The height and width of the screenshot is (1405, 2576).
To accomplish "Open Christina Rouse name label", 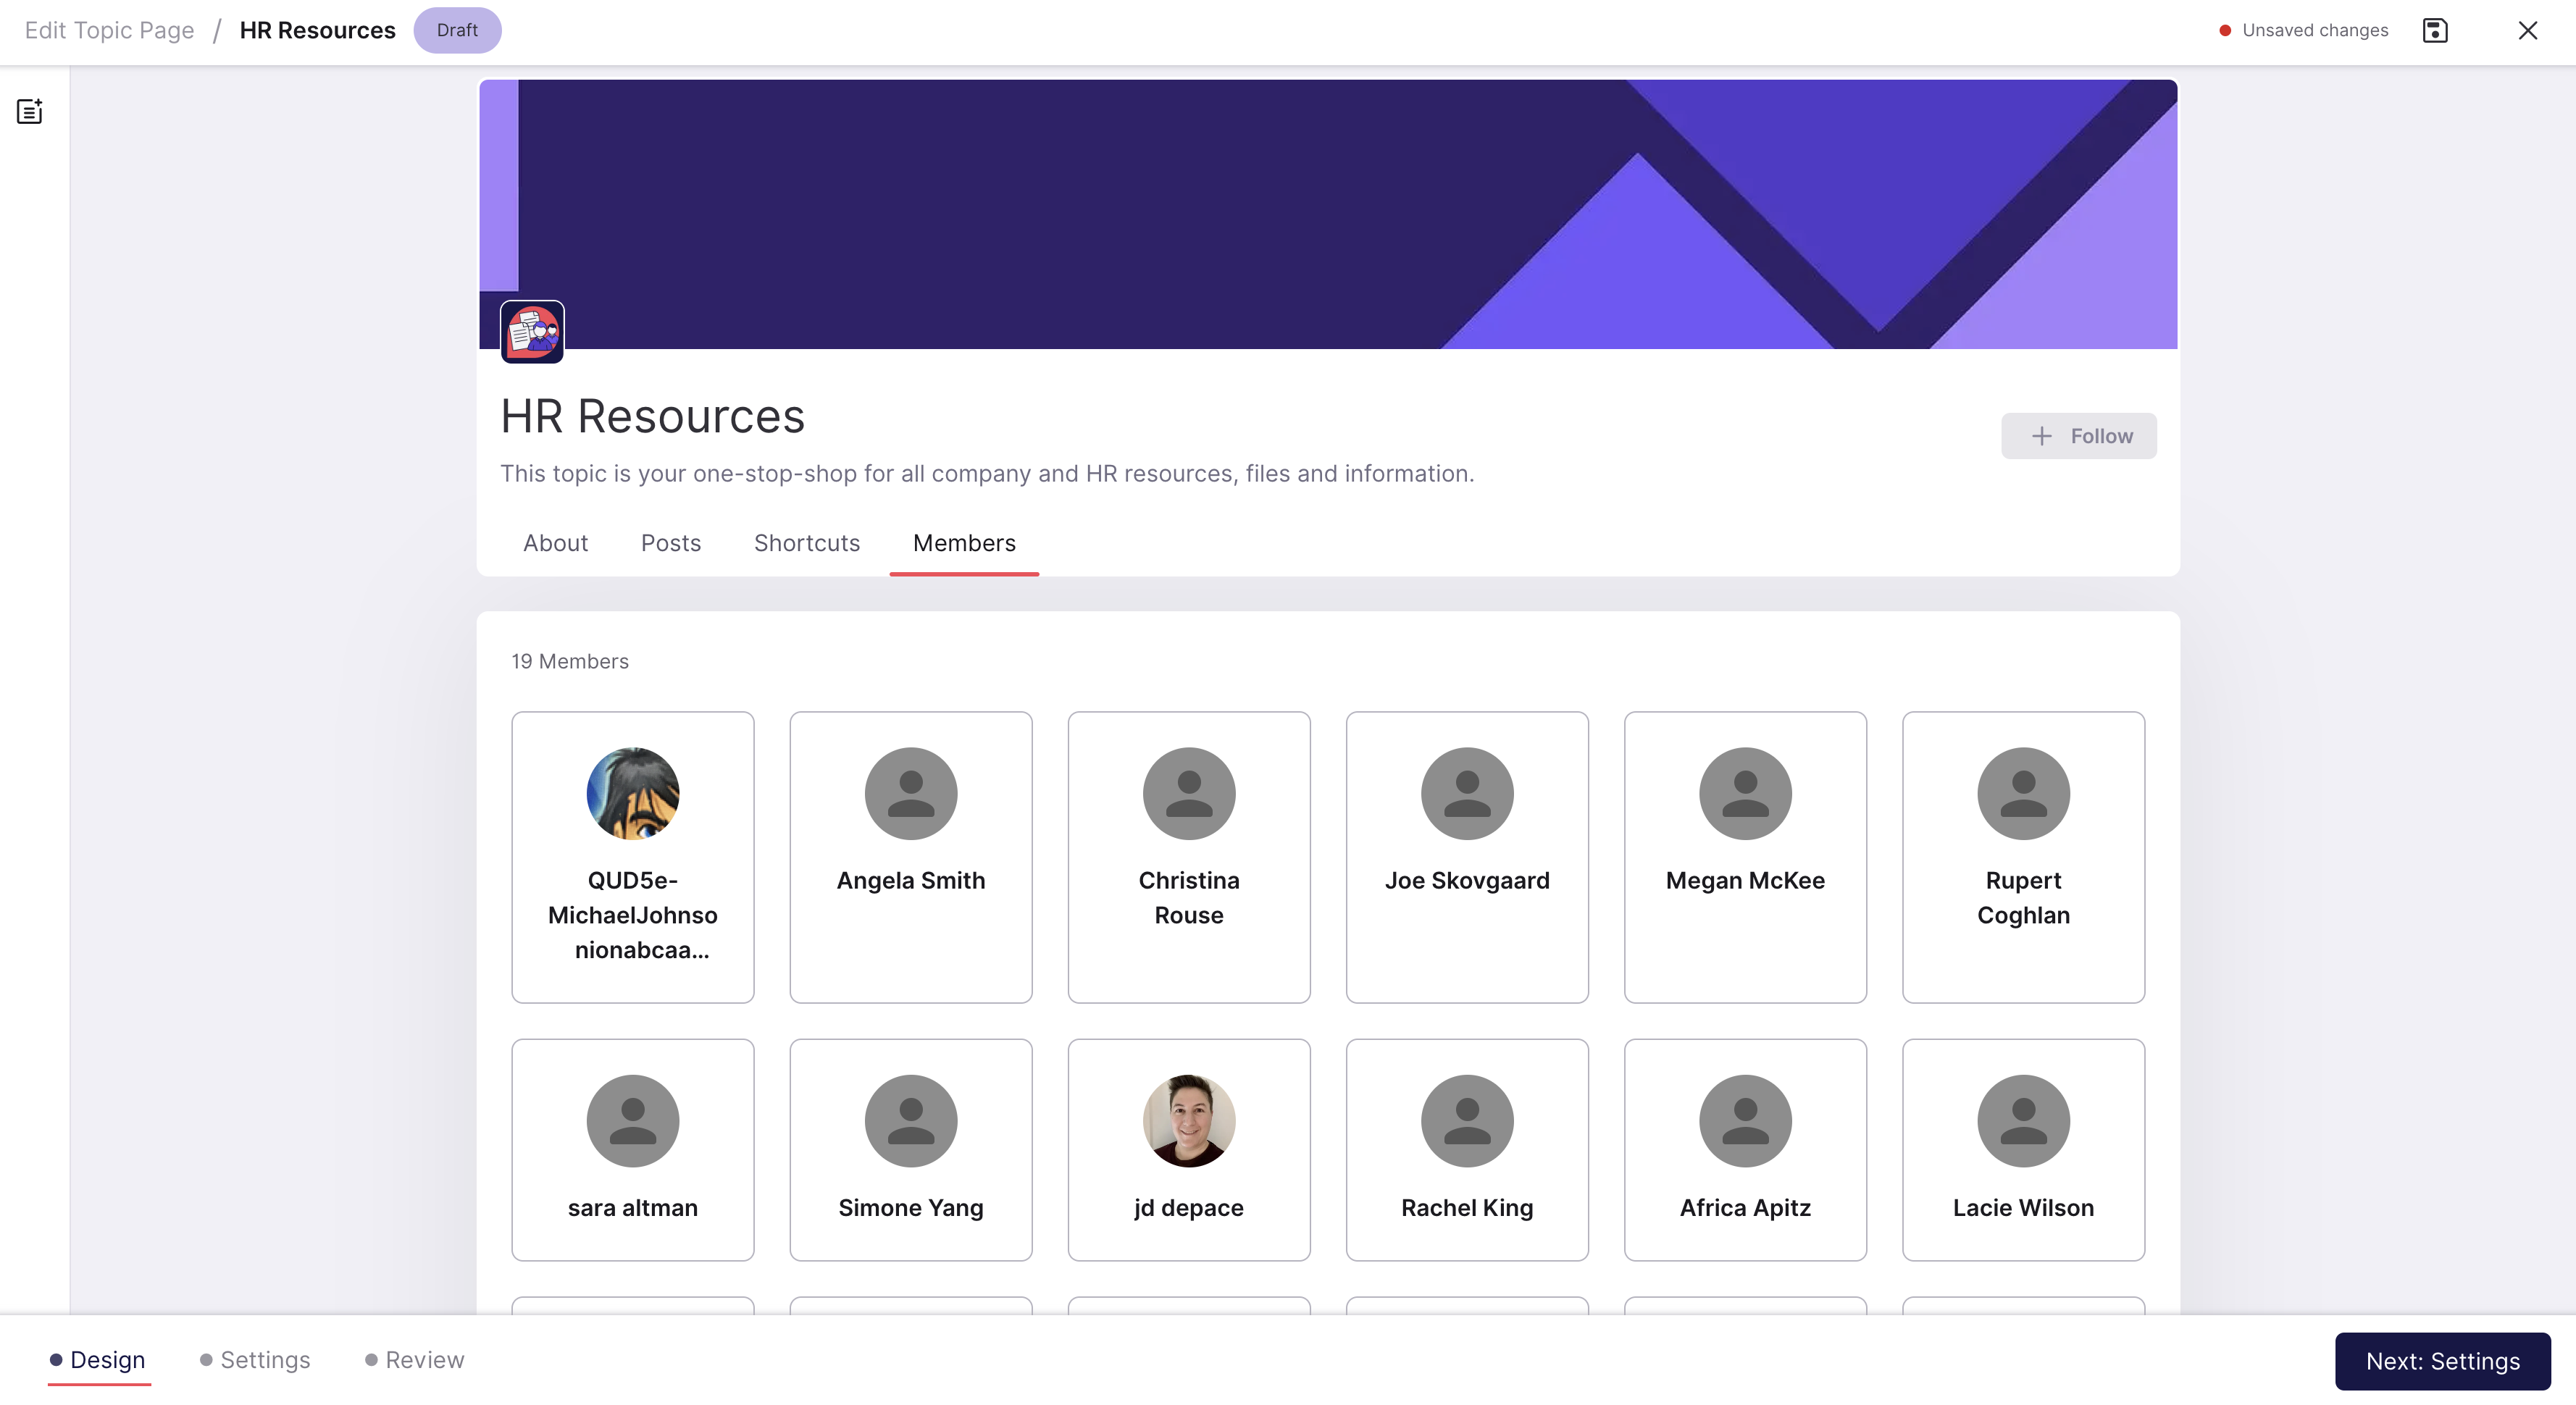I will (x=1189, y=897).
